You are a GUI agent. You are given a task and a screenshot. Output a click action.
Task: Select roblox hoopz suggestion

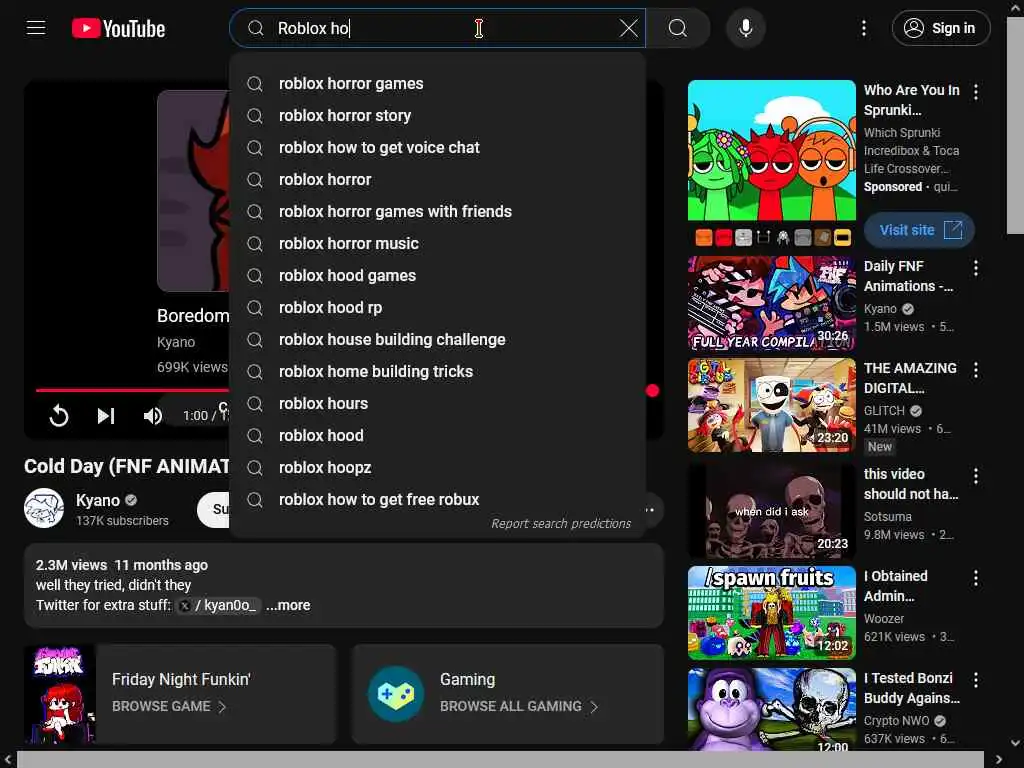(438, 468)
